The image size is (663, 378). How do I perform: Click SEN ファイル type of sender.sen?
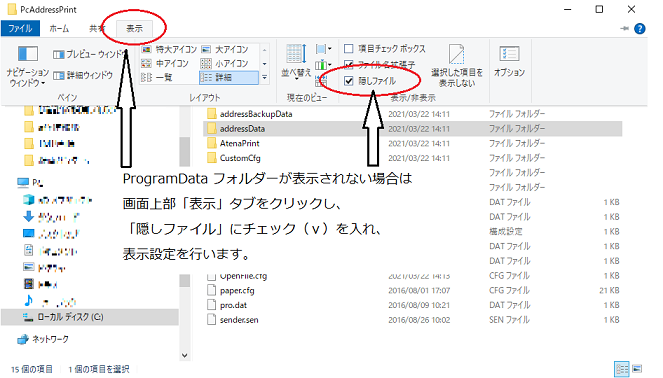pos(510,320)
